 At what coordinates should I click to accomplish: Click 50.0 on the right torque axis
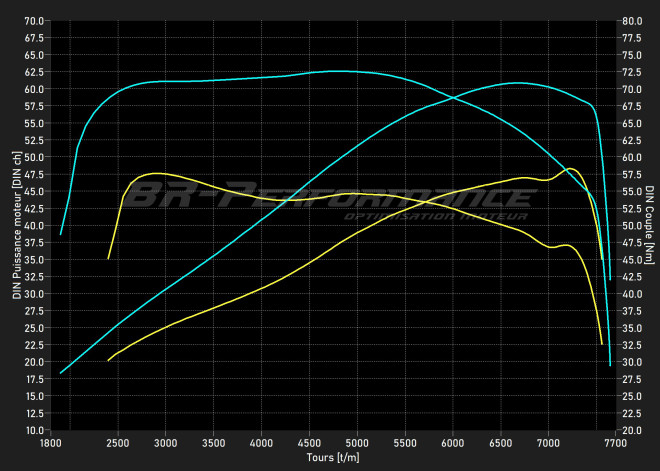click(x=631, y=225)
